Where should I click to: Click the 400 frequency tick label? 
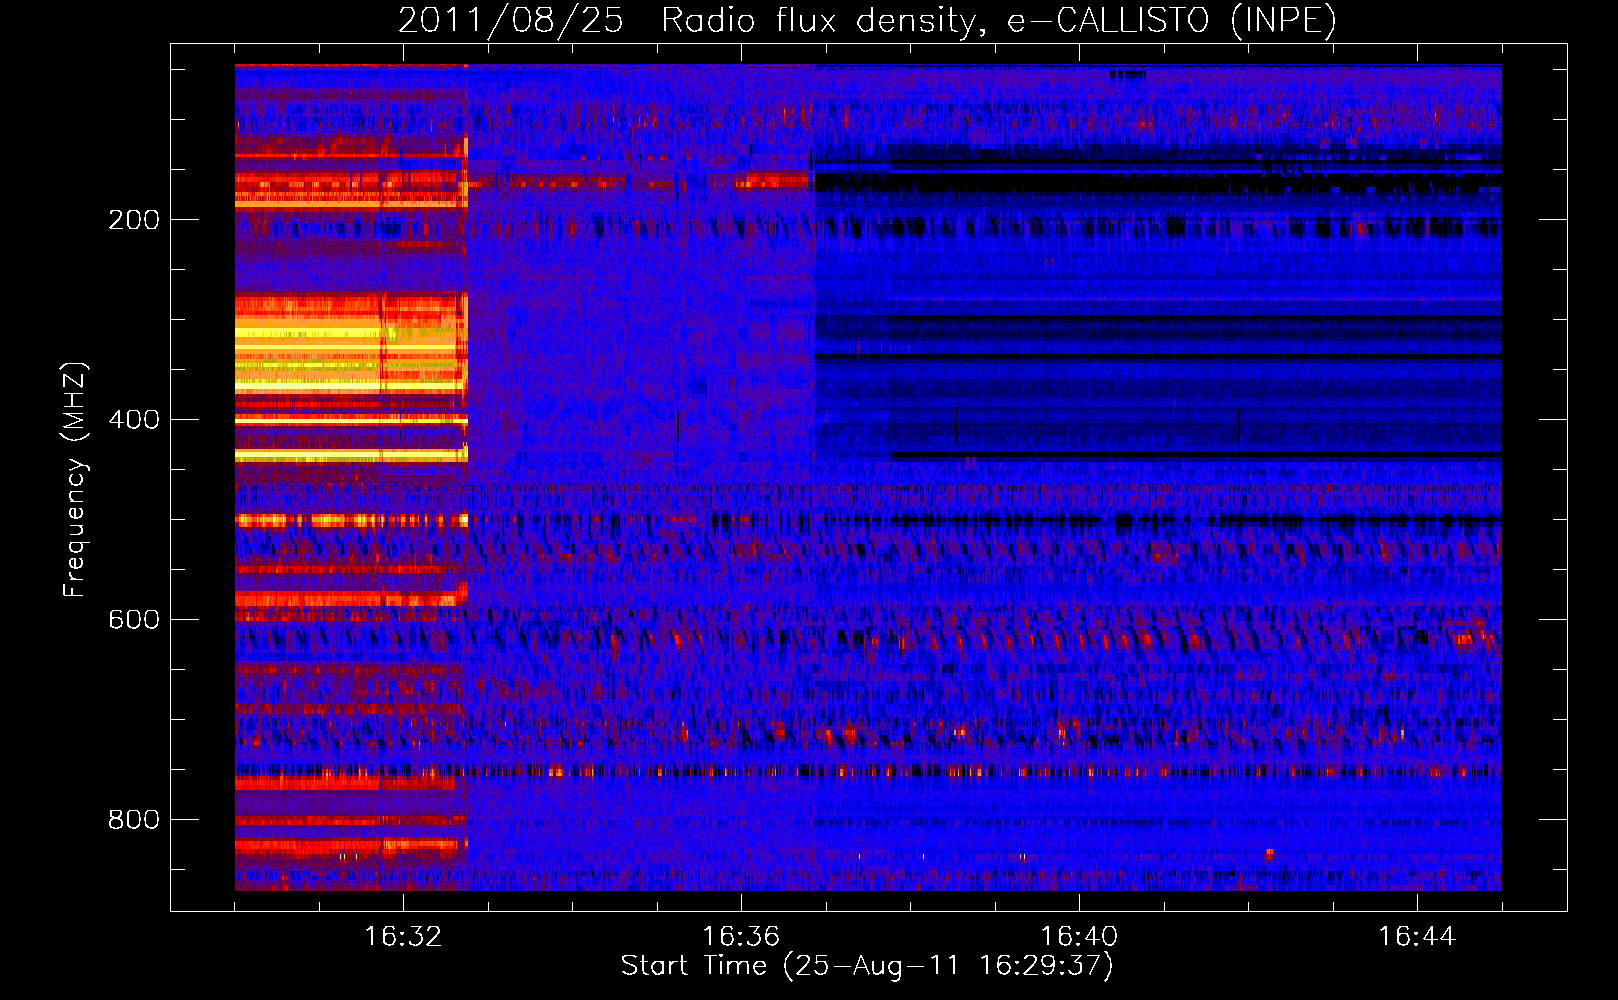point(134,420)
